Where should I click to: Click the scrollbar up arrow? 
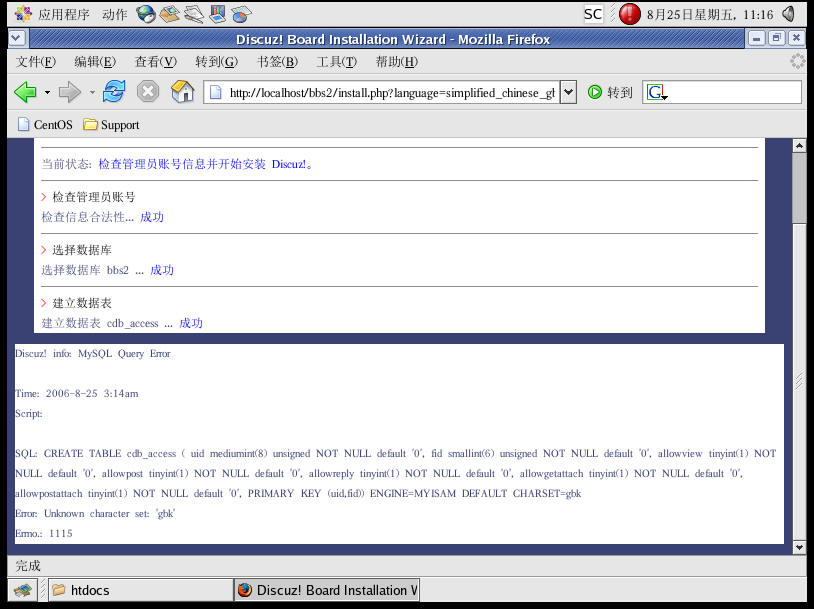(799, 146)
